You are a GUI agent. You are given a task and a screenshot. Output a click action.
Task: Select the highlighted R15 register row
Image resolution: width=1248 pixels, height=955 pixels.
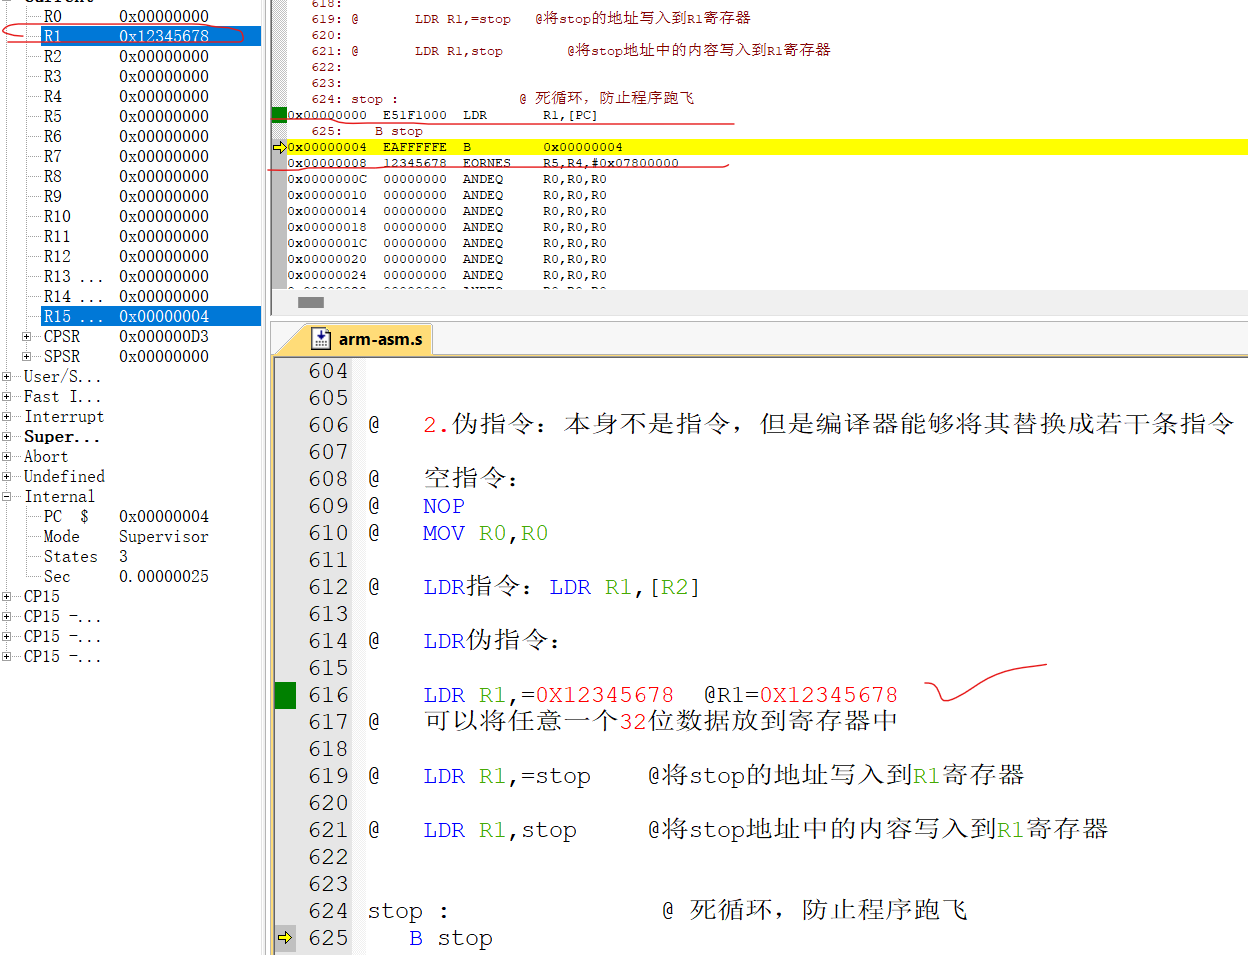tap(150, 316)
